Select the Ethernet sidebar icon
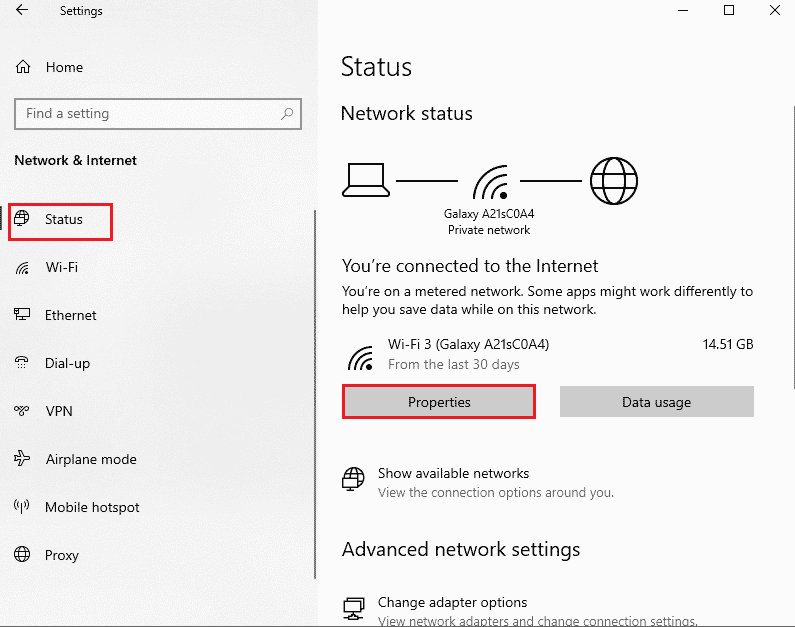The width and height of the screenshot is (795, 627). (x=22, y=315)
